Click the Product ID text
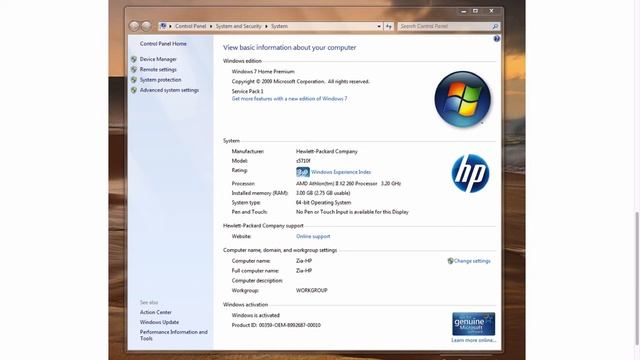The height and width of the screenshot is (360, 640). tap(276, 325)
